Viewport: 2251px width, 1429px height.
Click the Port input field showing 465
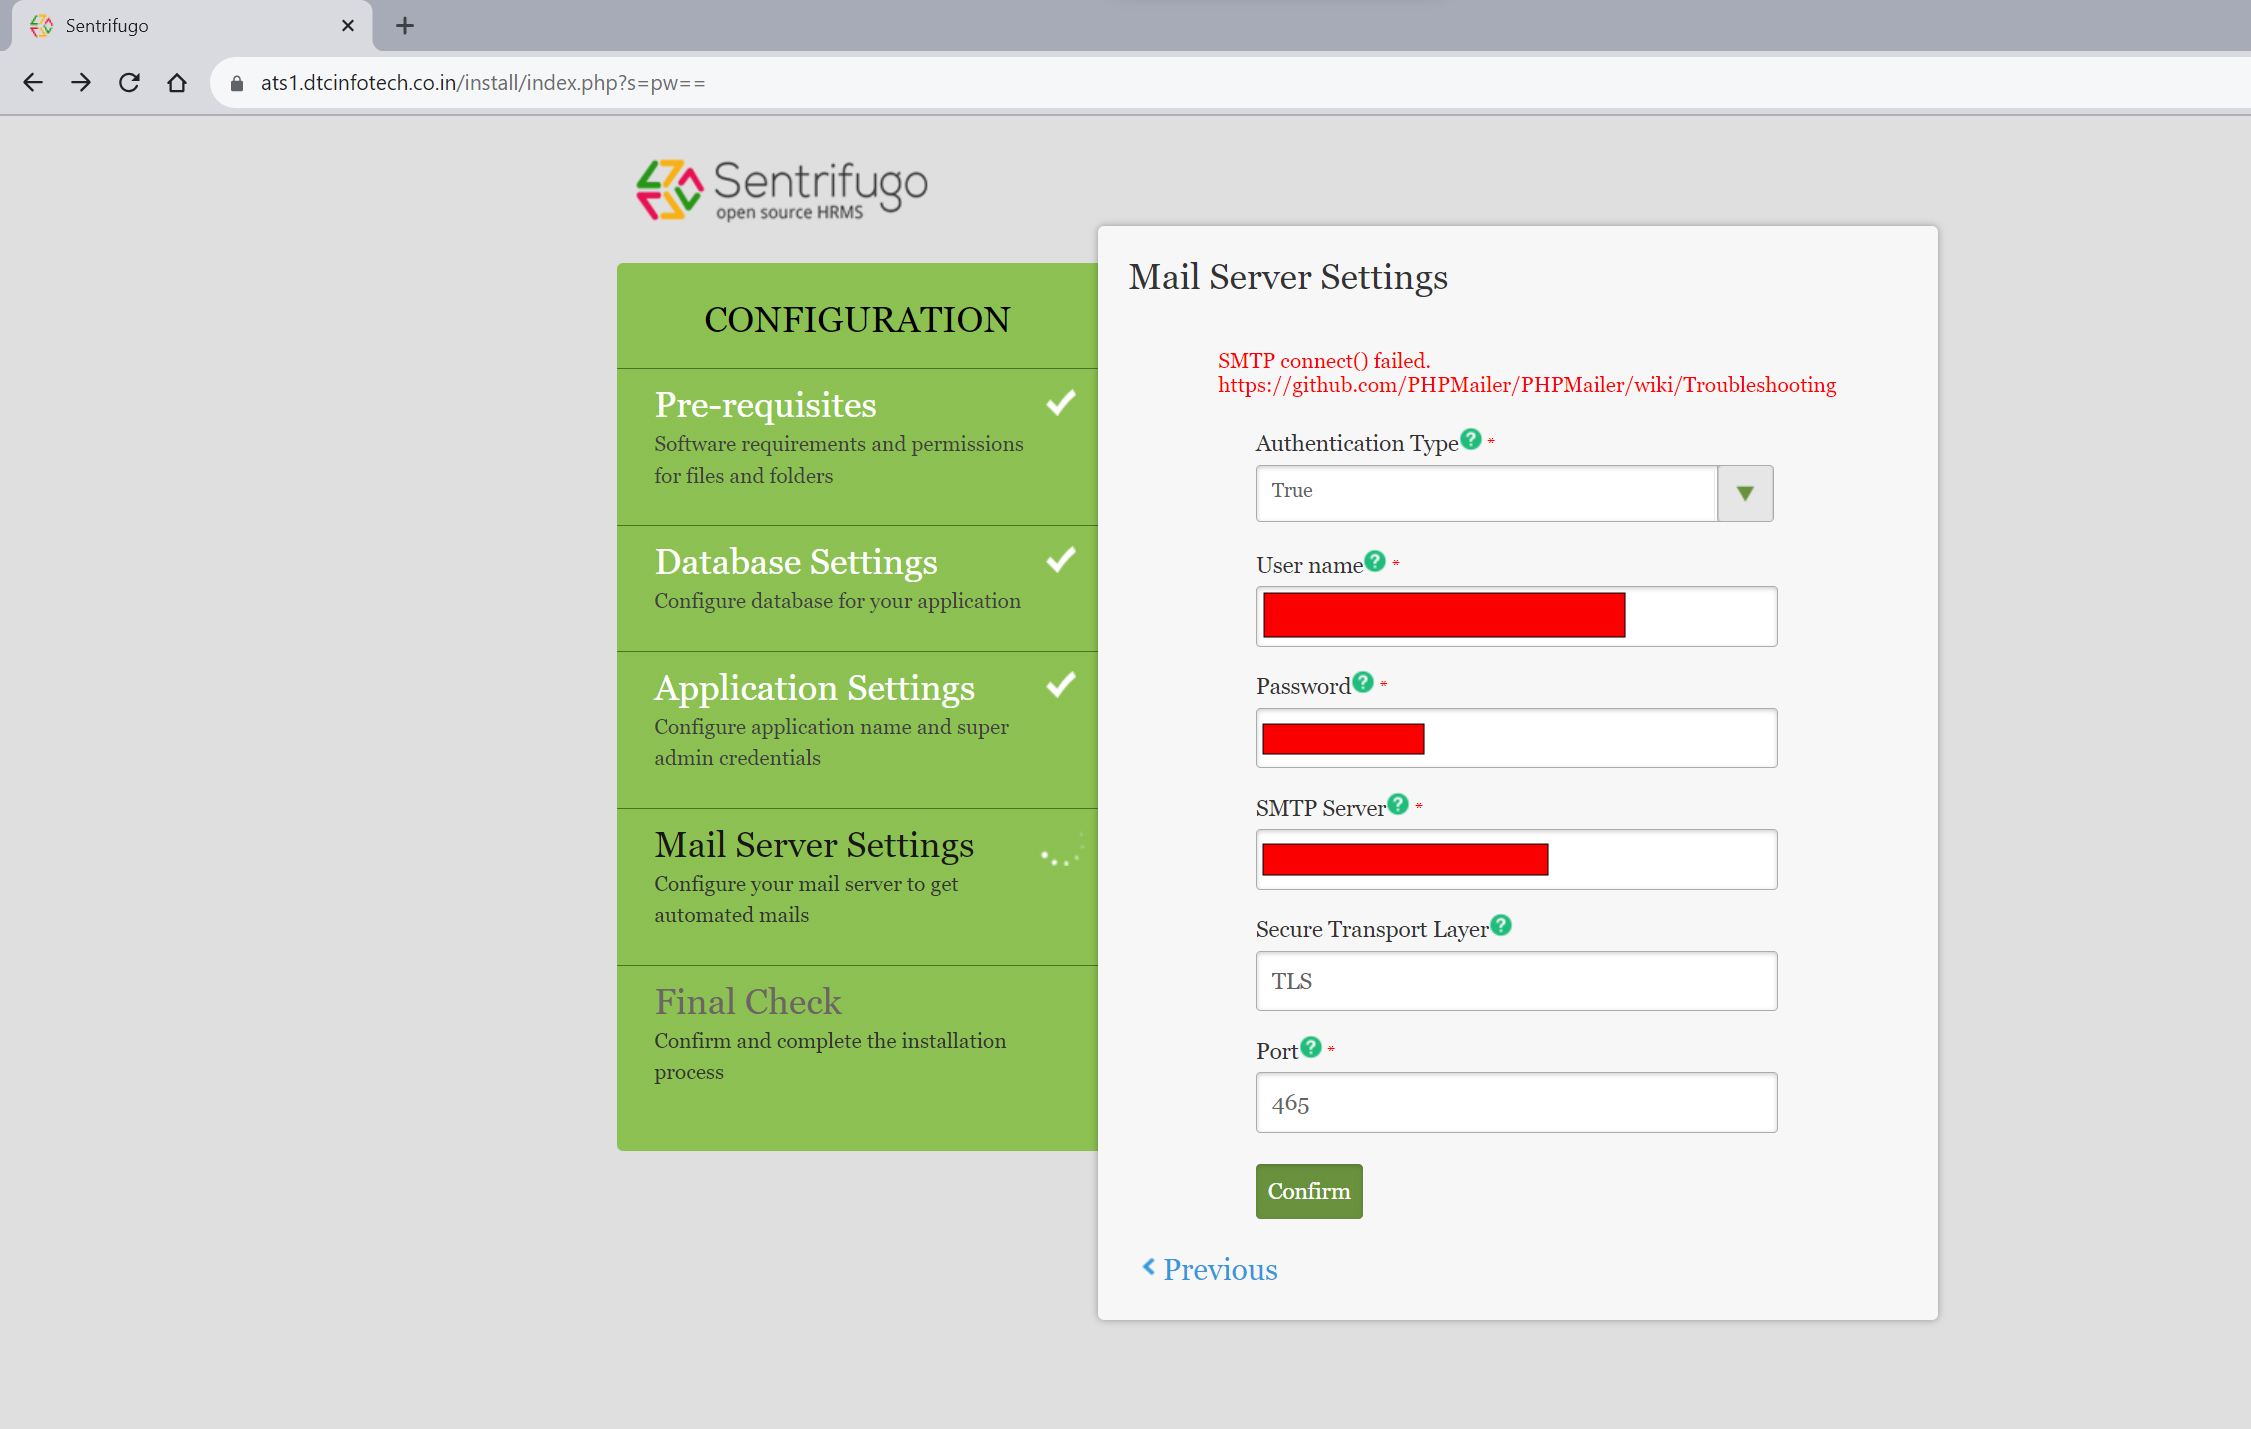click(1515, 1103)
